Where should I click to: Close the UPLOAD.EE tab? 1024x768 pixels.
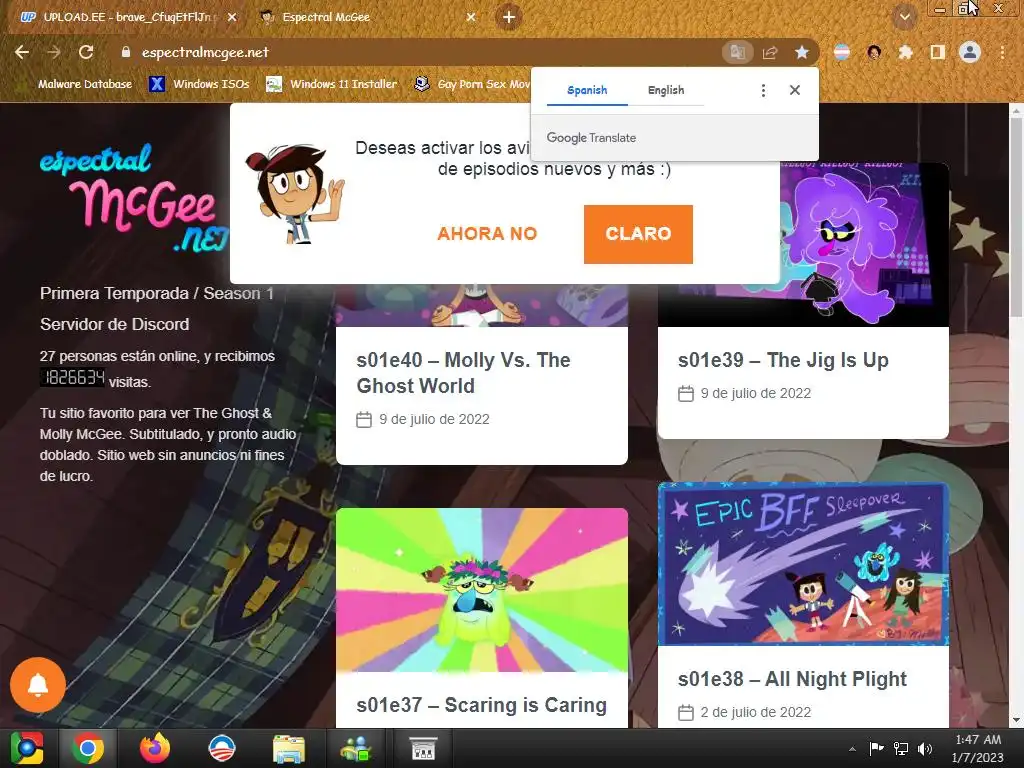point(232,18)
